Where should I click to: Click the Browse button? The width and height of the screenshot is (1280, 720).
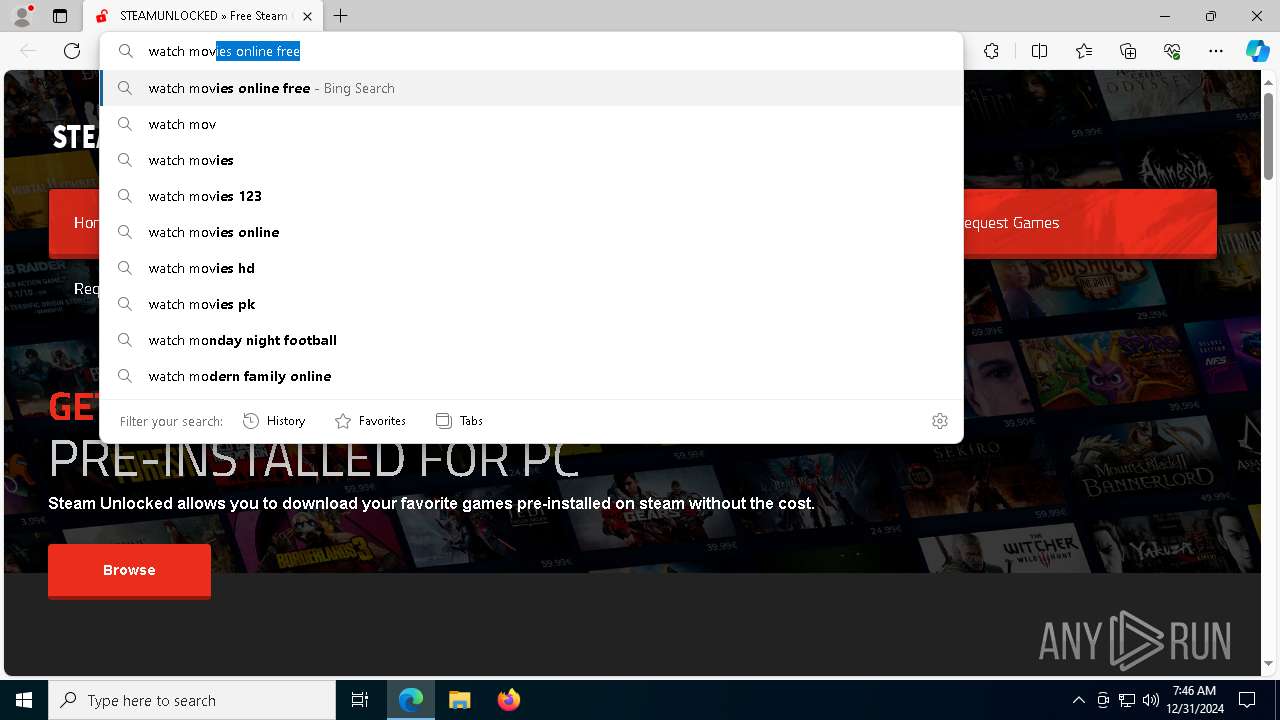tap(129, 570)
